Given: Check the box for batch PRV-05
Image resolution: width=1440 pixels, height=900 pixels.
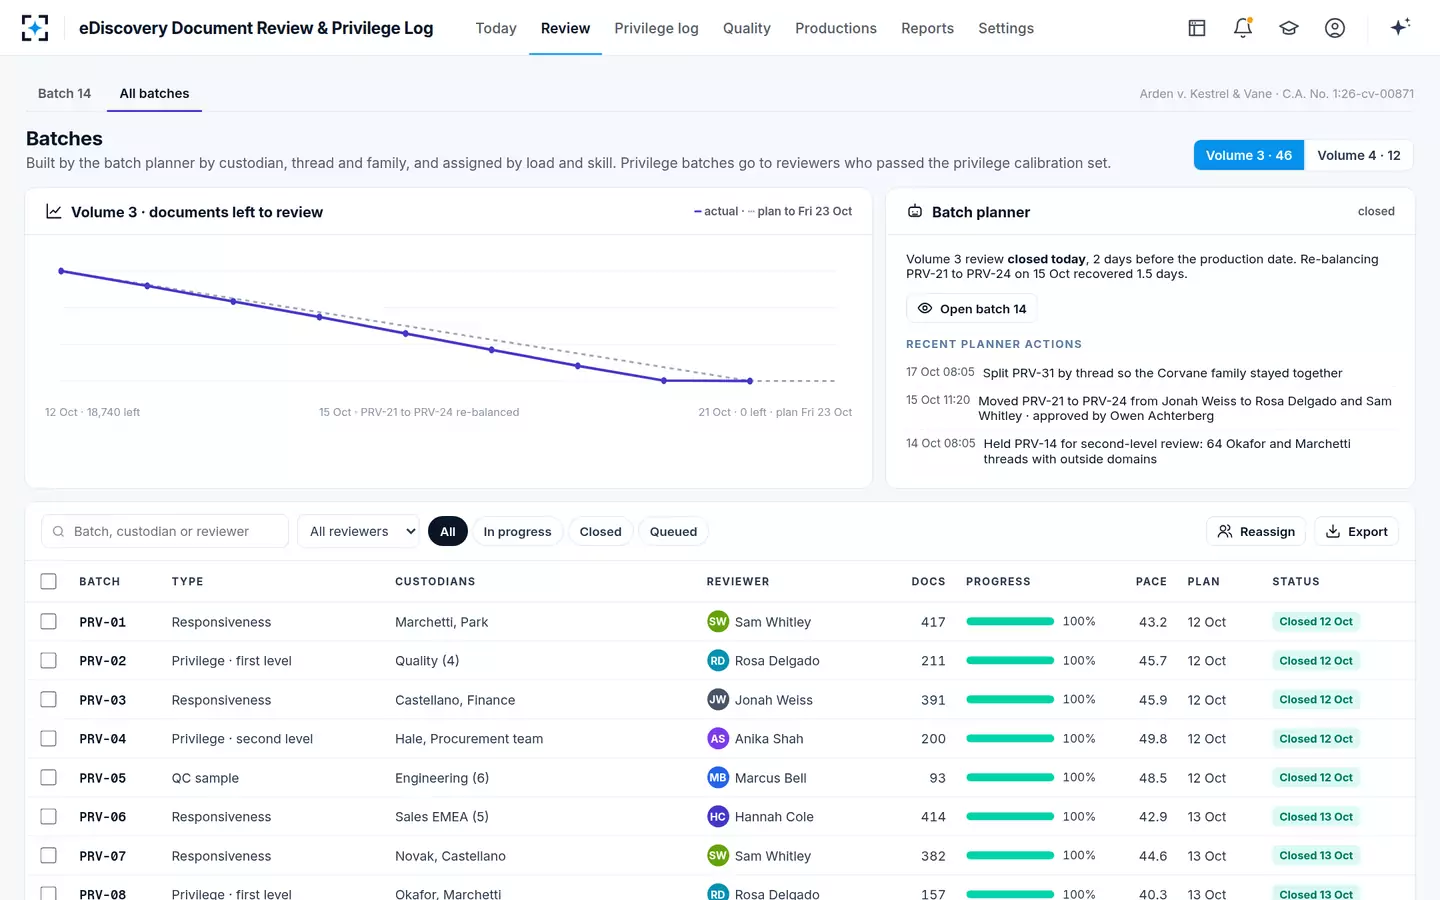Looking at the screenshot, I should click(48, 778).
